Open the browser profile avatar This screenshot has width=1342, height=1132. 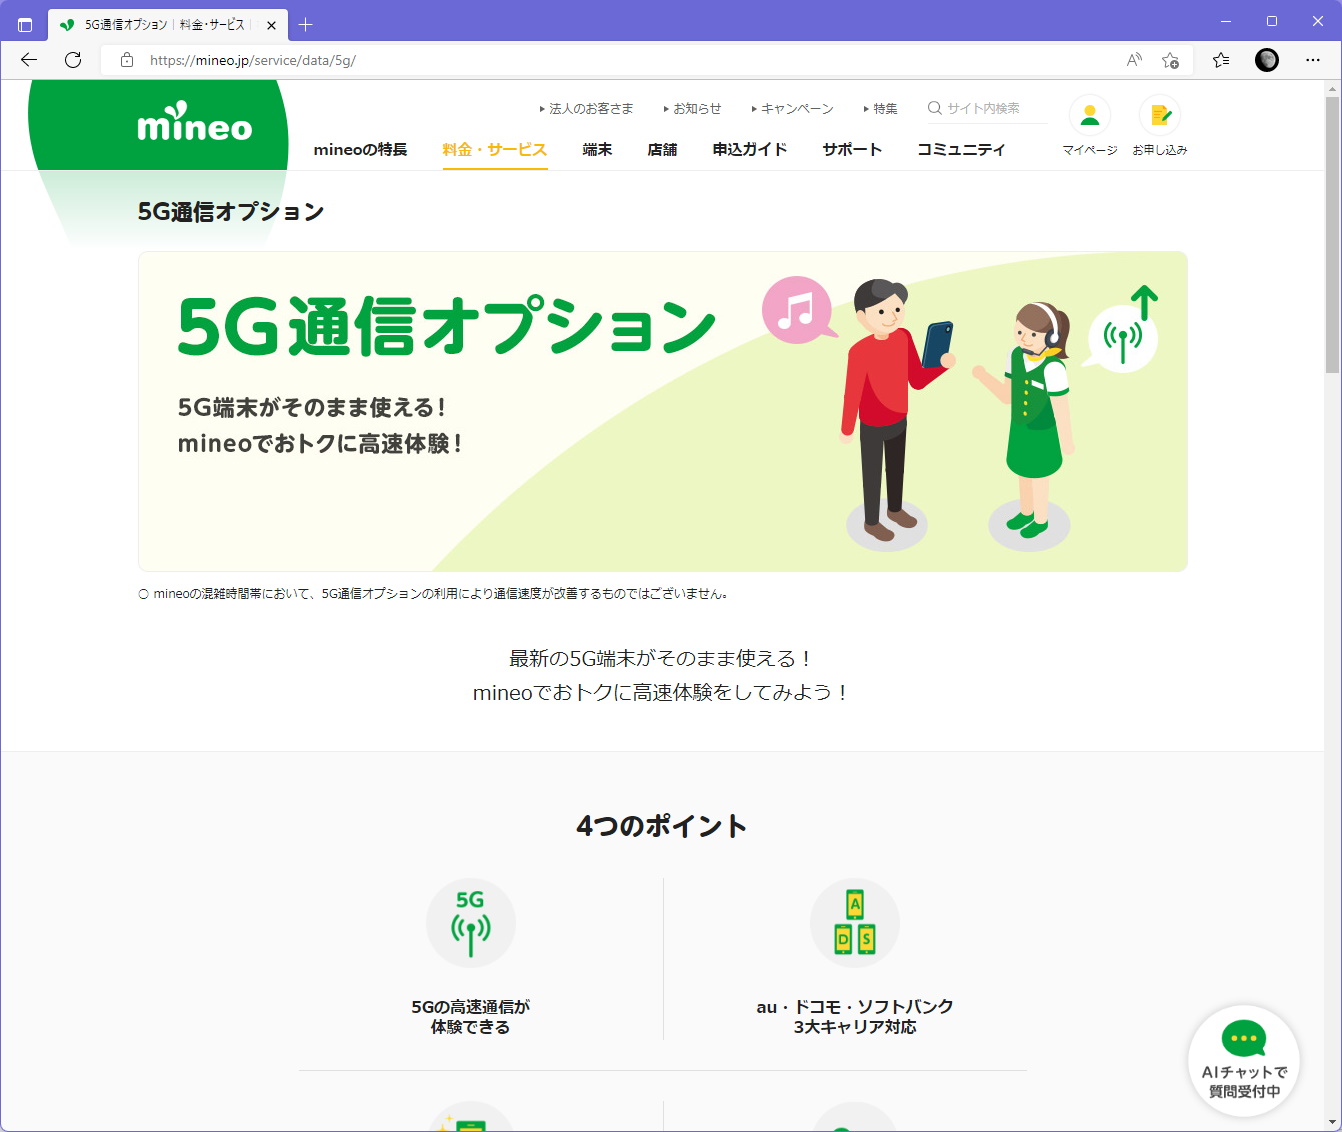pos(1266,60)
